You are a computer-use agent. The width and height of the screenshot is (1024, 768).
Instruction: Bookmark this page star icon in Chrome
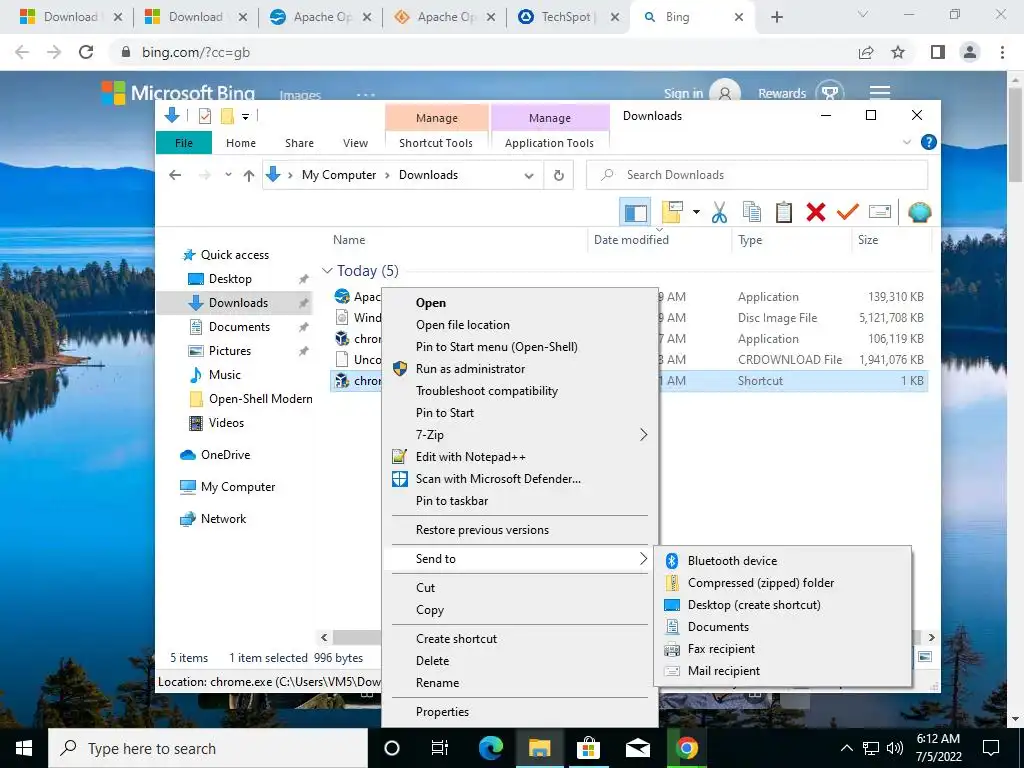point(898,52)
